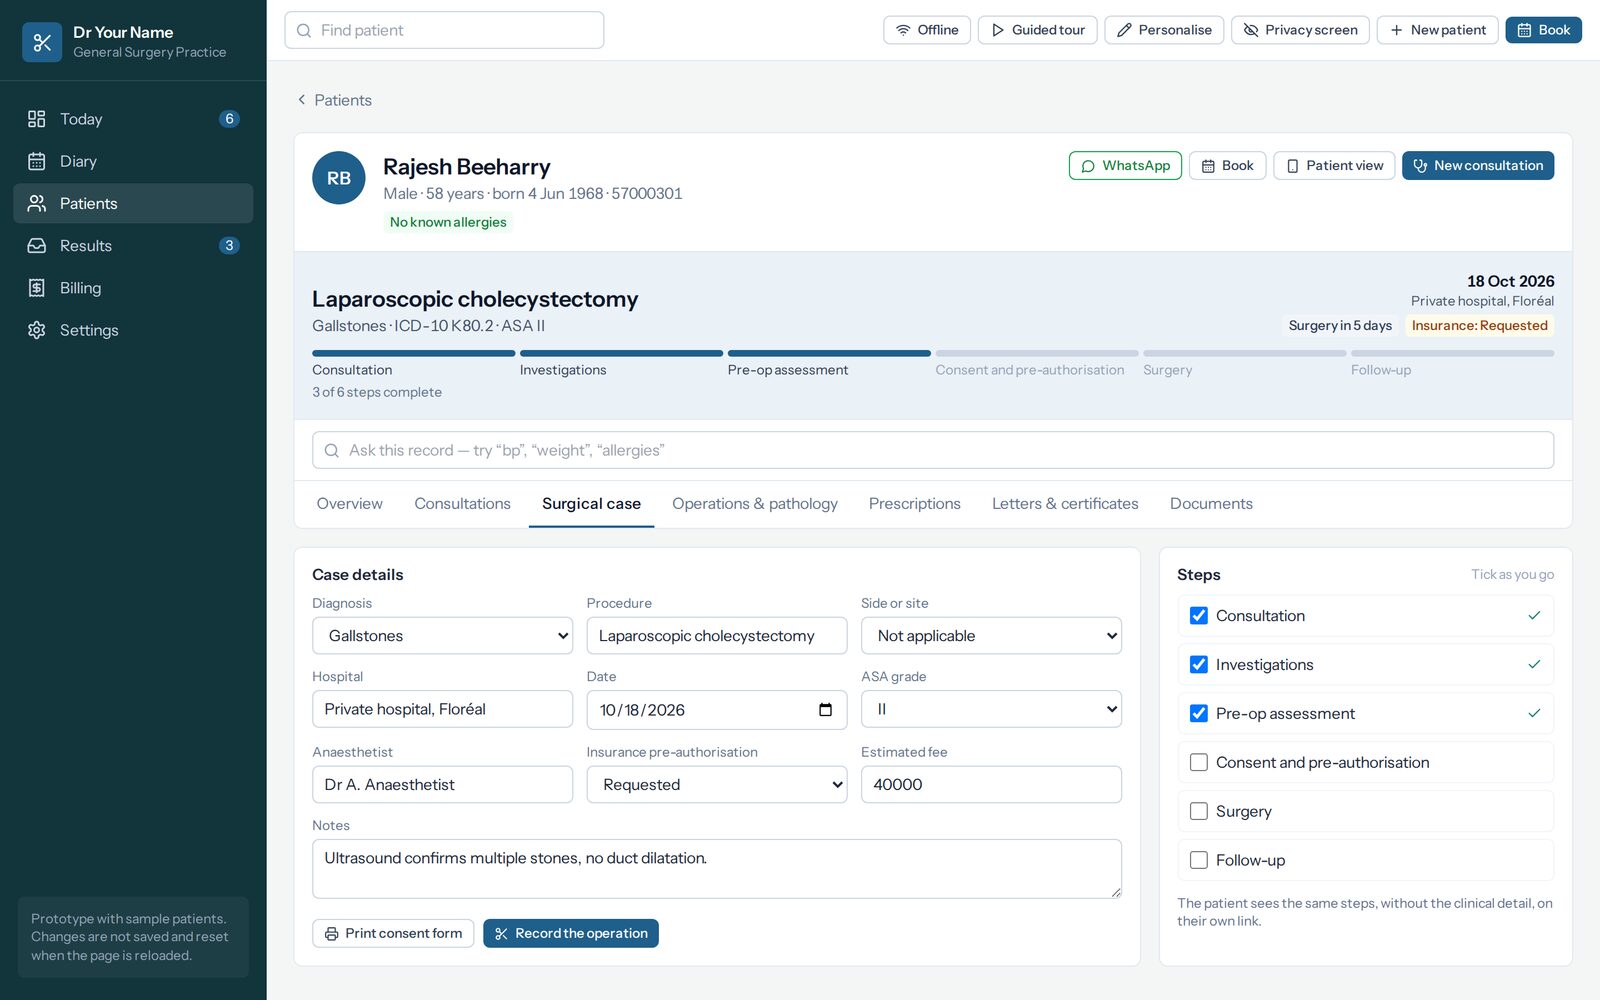Open the Diagnosis dropdown showing Gallstones
Viewport: 1600px width, 1000px height.
[442, 636]
